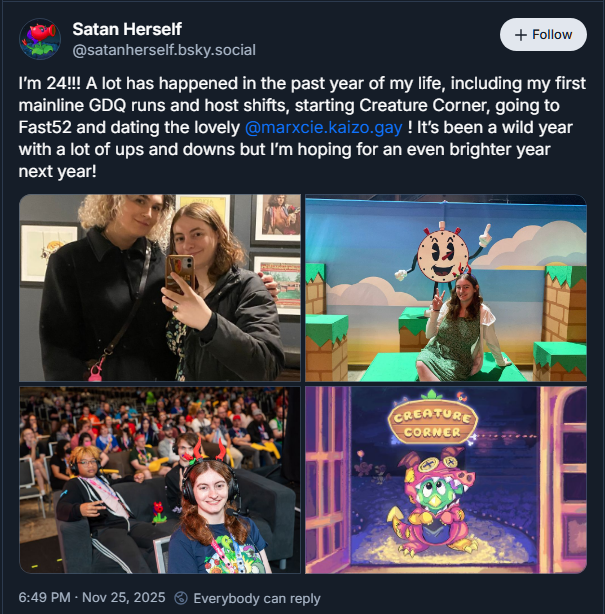This screenshot has width=605, height=614.
Task: Click the Creature Corner sign in artwork
Action: click(x=433, y=421)
